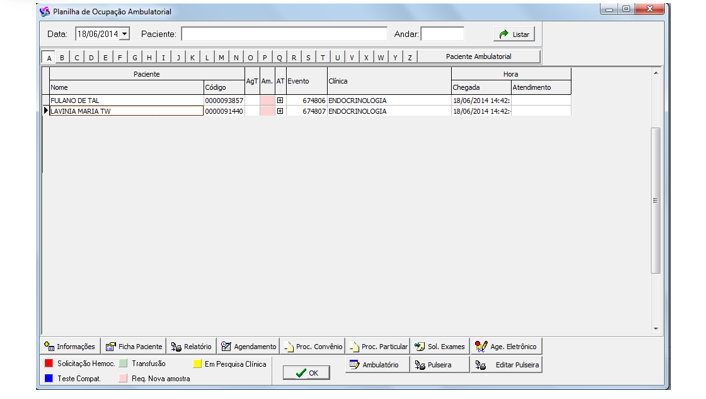Click the Código column header
Image resolution: width=706 pixels, height=399 pixels.
point(224,87)
